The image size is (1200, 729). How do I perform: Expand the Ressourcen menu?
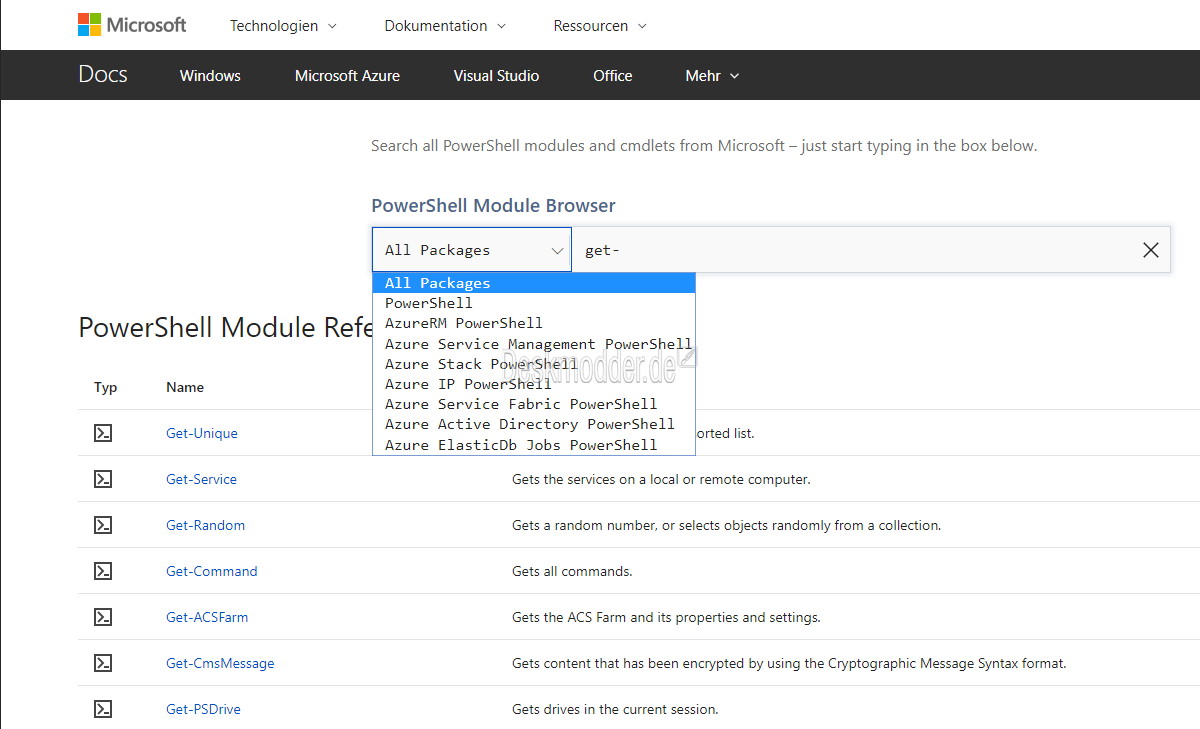click(x=600, y=26)
